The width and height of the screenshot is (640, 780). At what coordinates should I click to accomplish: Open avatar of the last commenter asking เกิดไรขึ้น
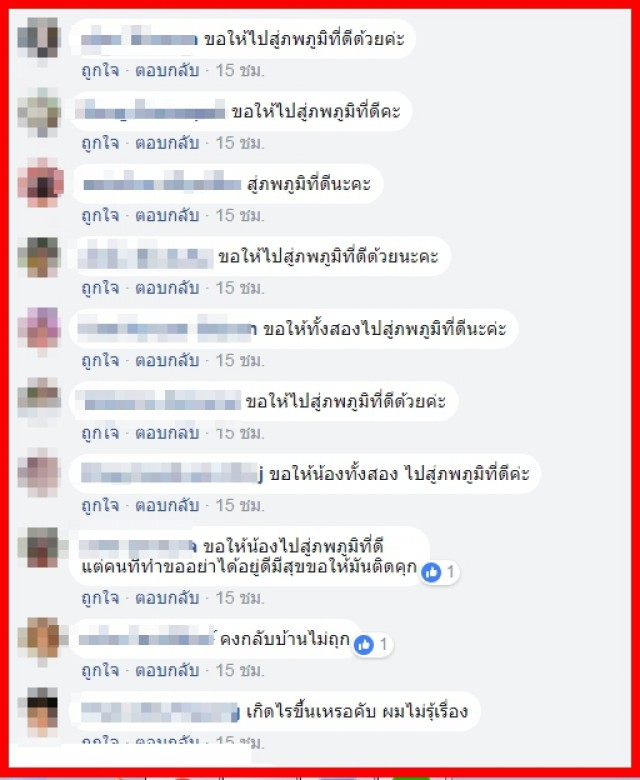point(39,711)
